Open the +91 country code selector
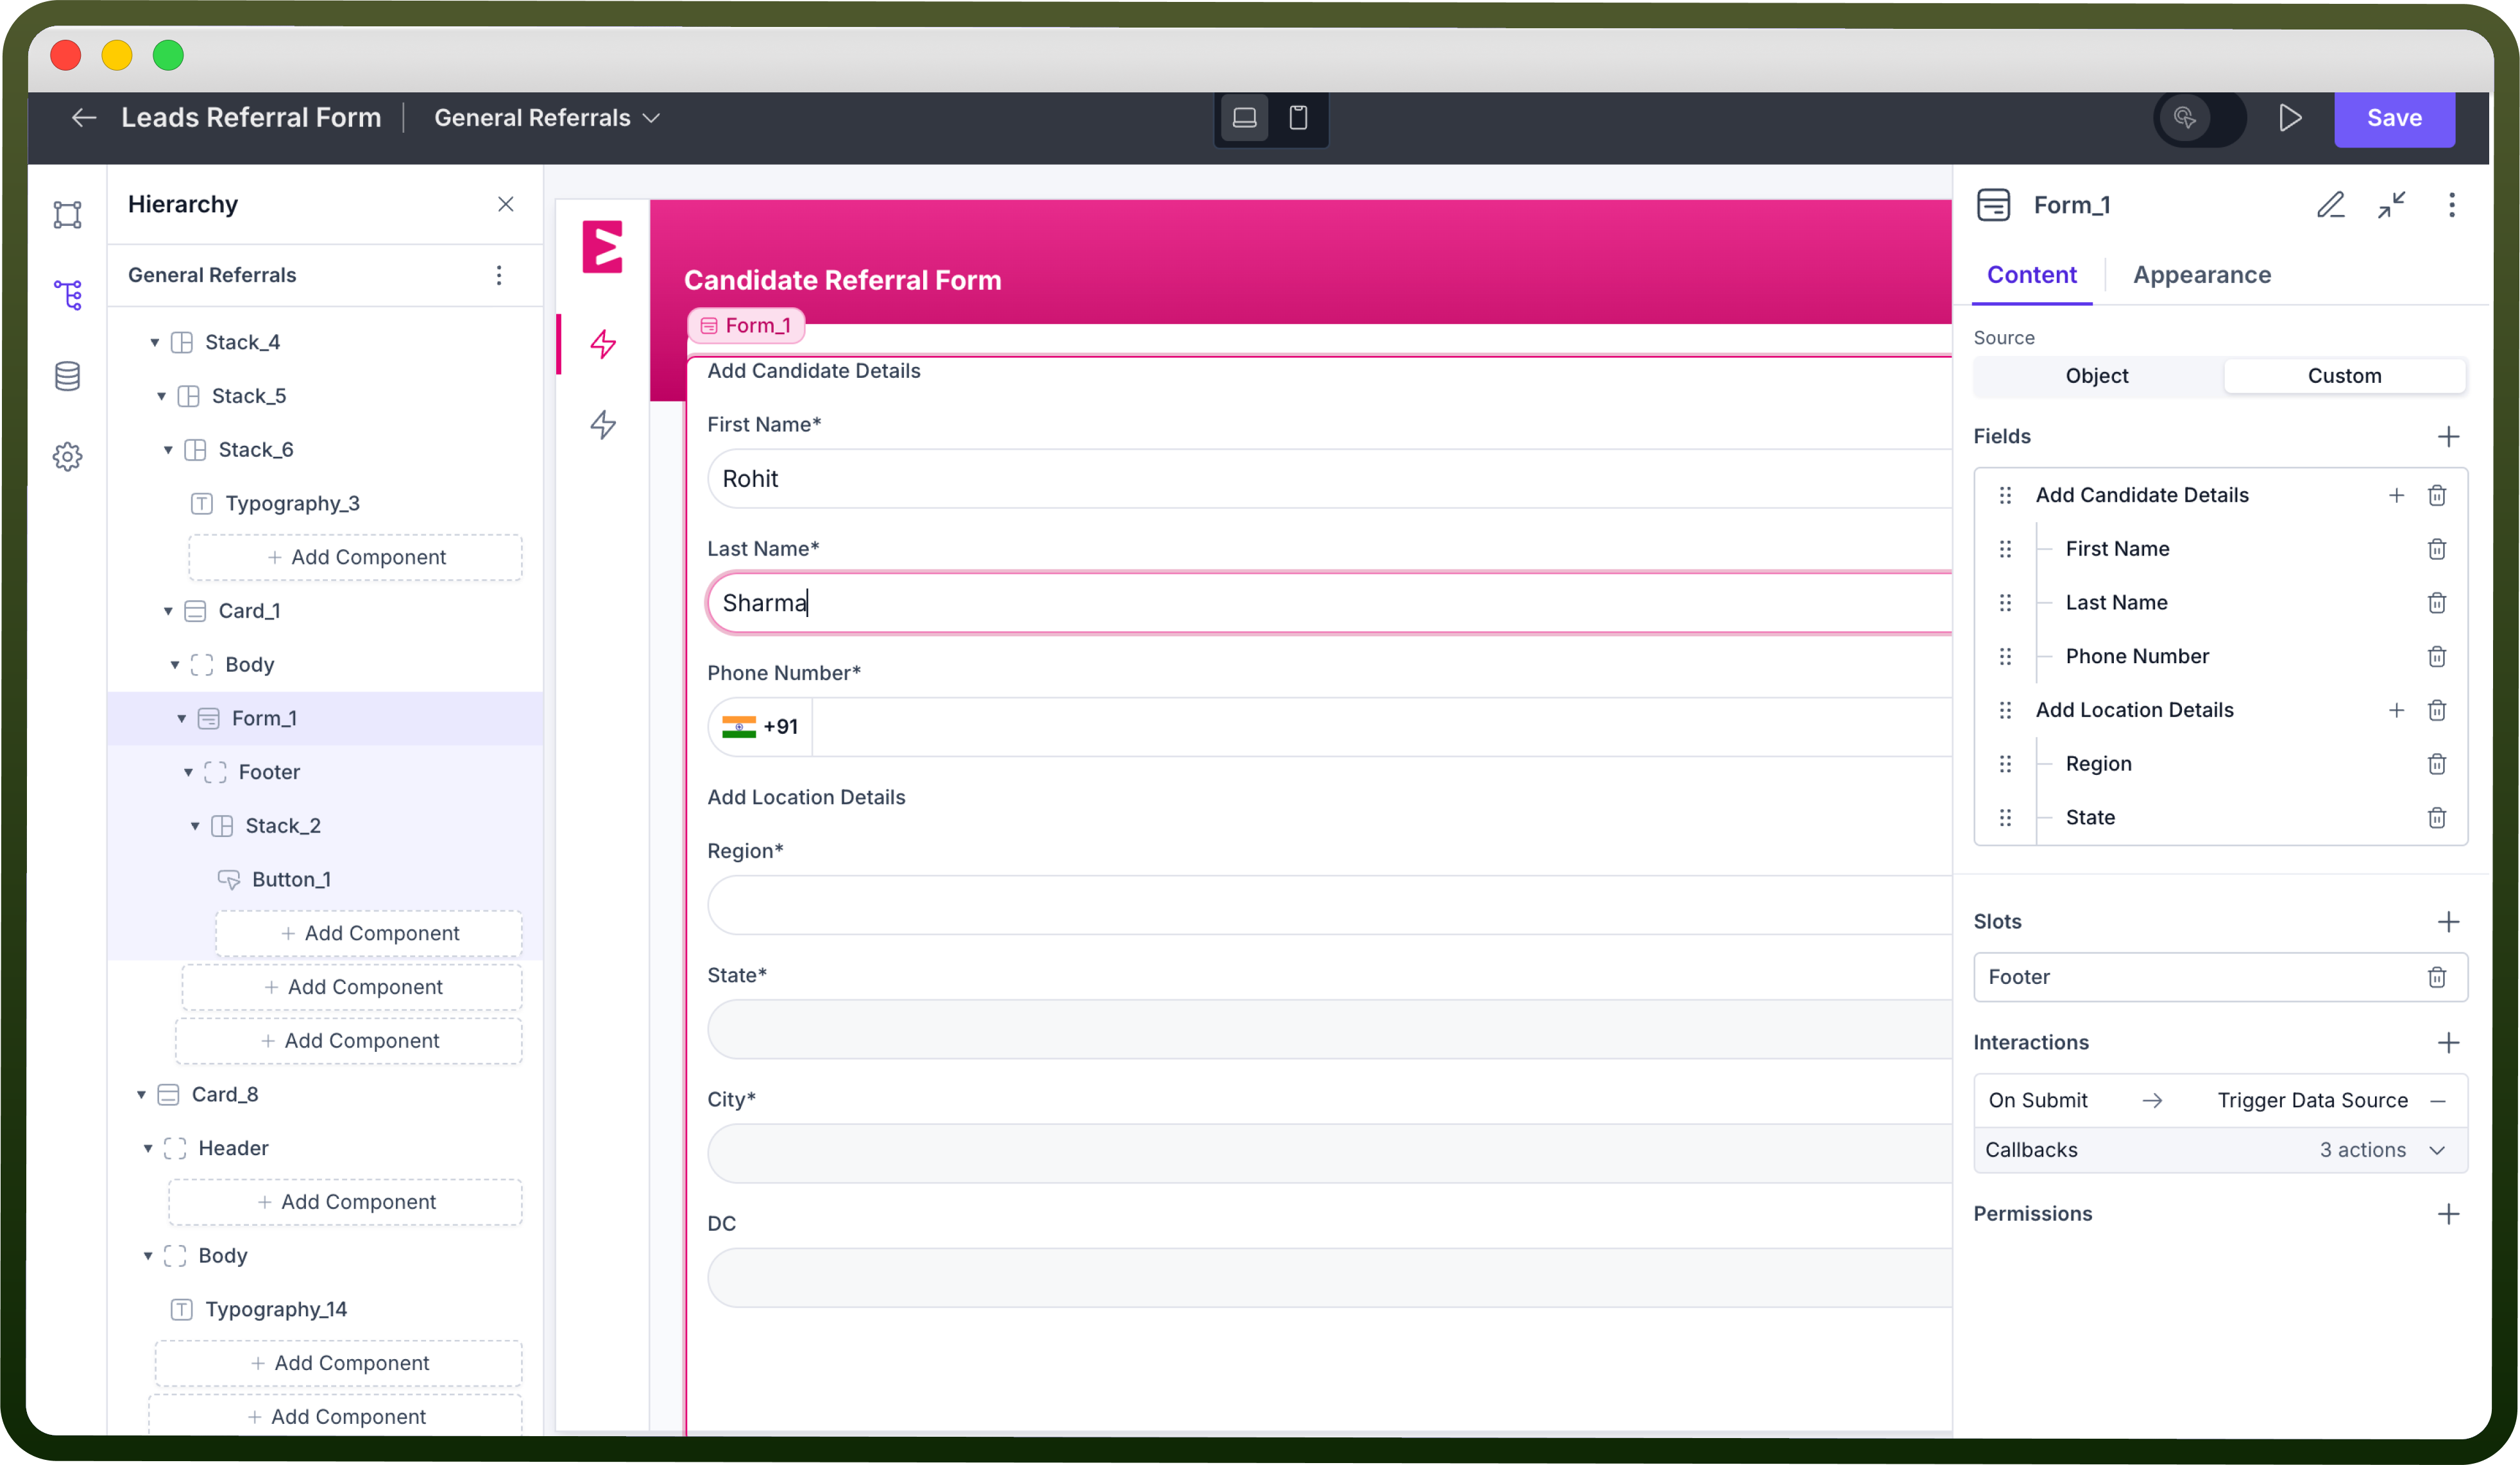 [760, 727]
